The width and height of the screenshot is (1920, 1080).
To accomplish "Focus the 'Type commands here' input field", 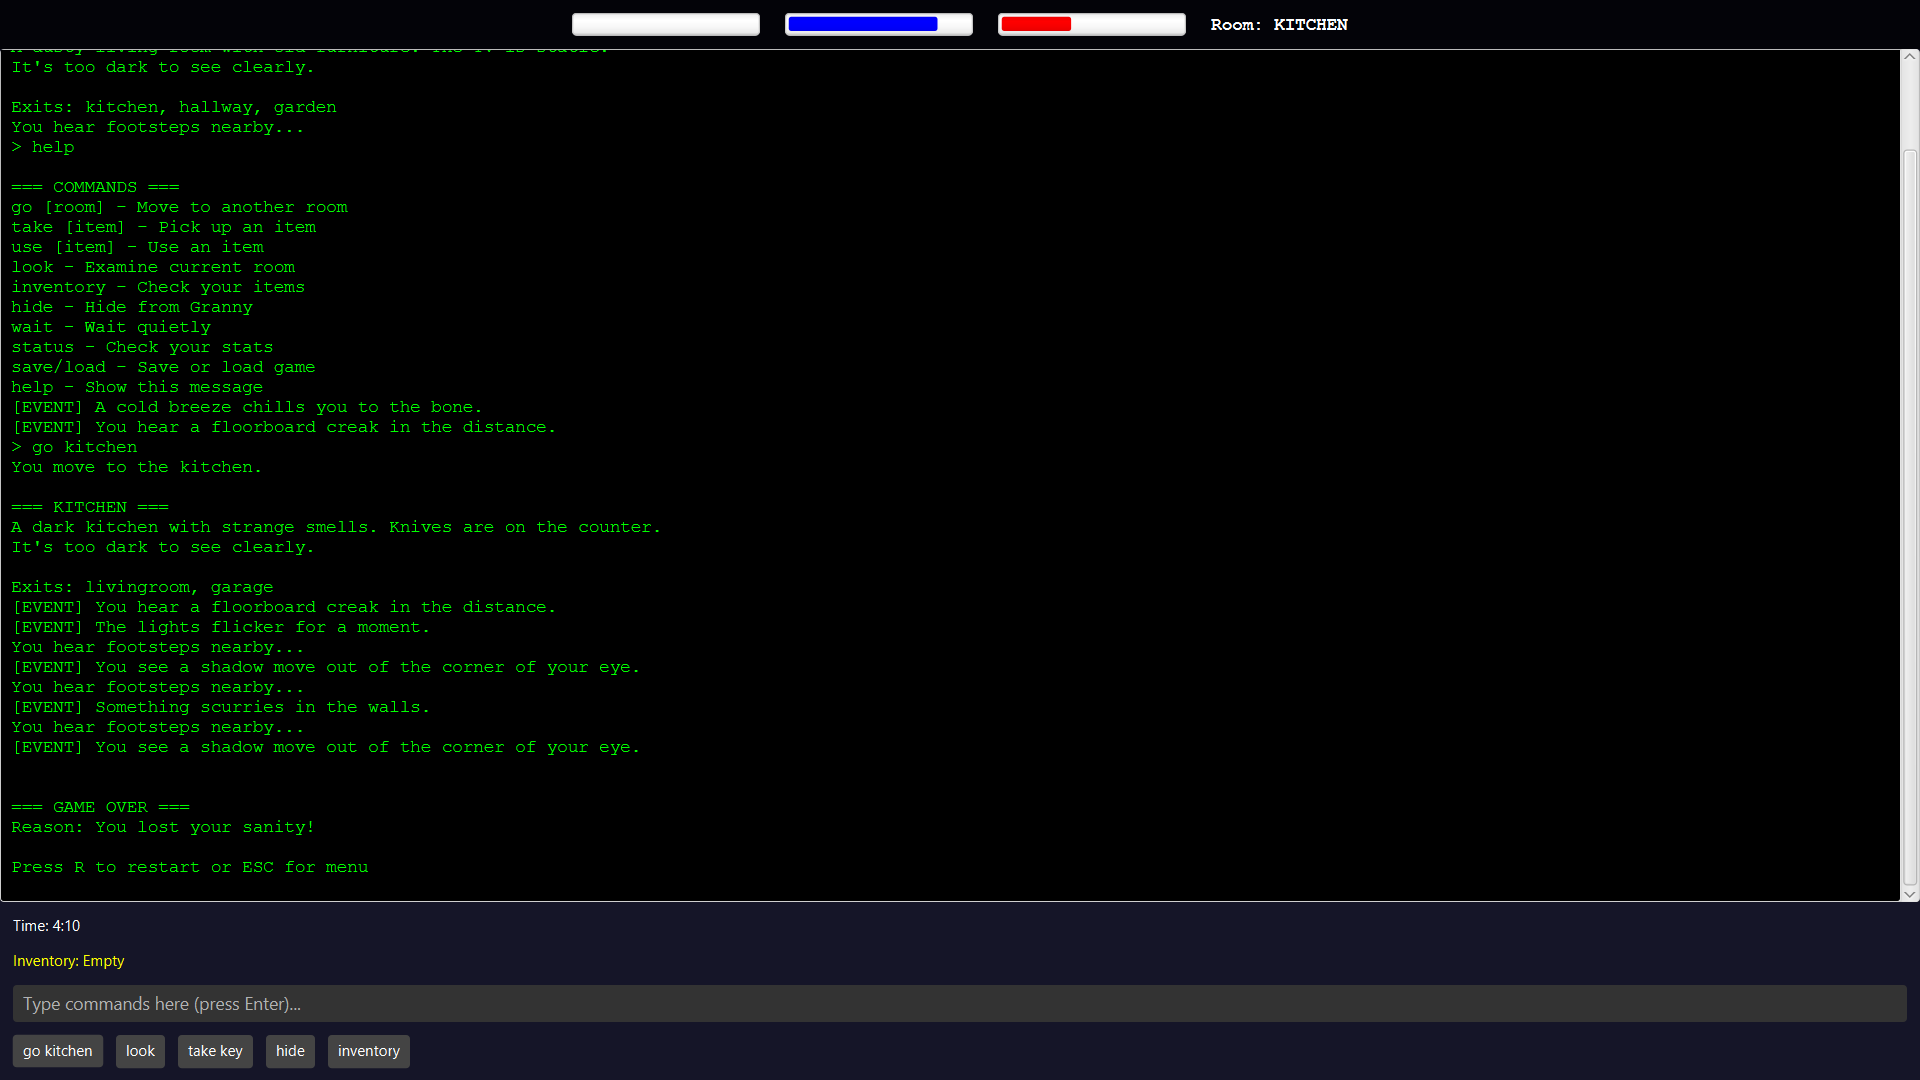I will click(959, 1004).
